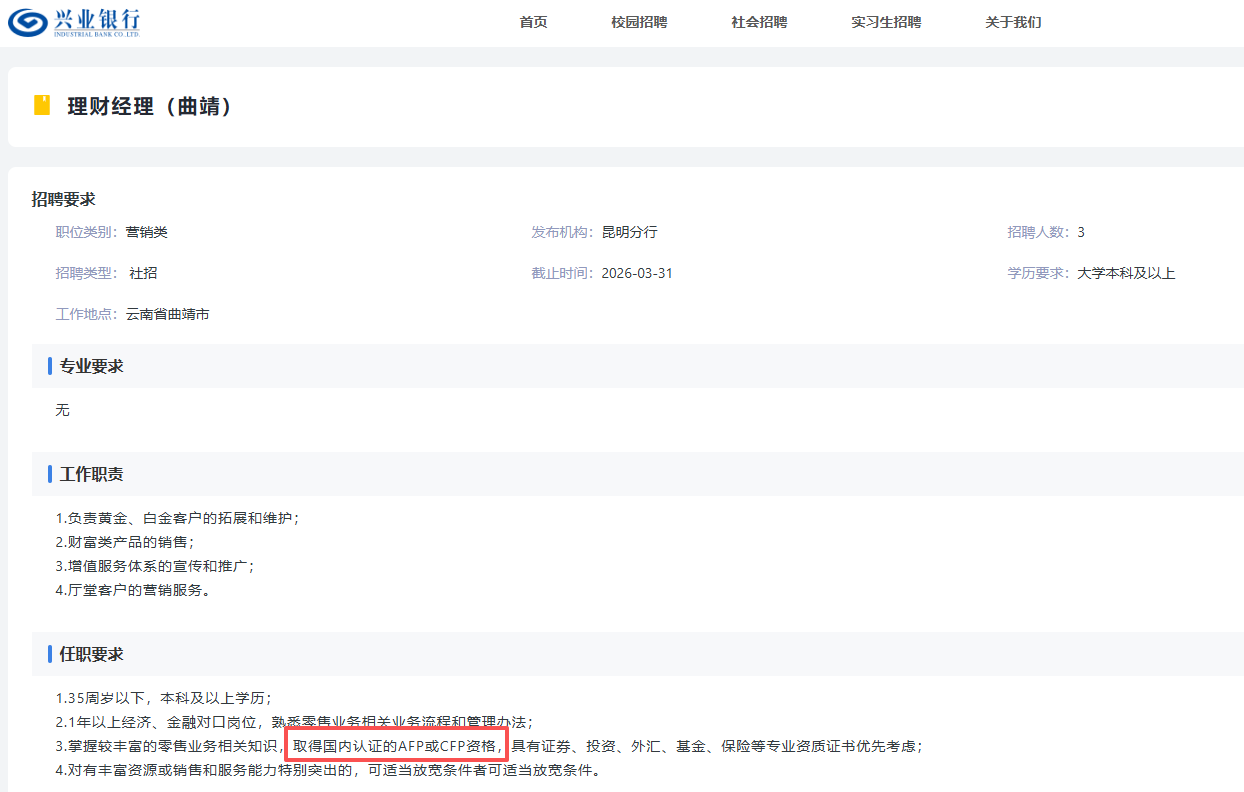This screenshot has width=1244, height=792.
Task: Click the 任职要求 section header
Action: (x=92, y=654)
